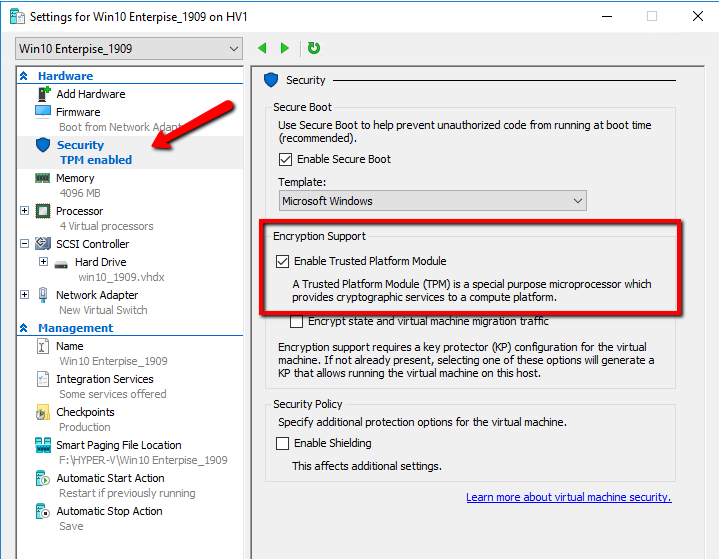Uncheck Enable Secure Boot
Image resolution: width=719 pixels, height=559 pixels.
[285, 159]
